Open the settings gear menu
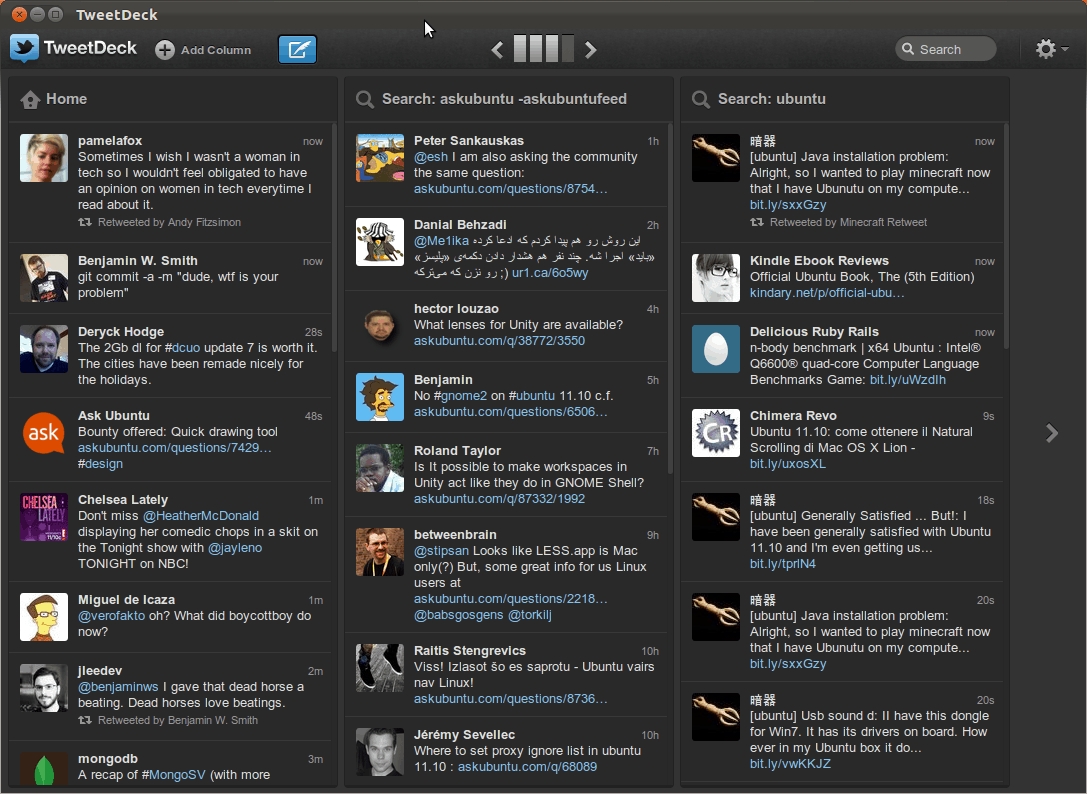This screenshot has height=794, width=1087. tap(1046, 49)
